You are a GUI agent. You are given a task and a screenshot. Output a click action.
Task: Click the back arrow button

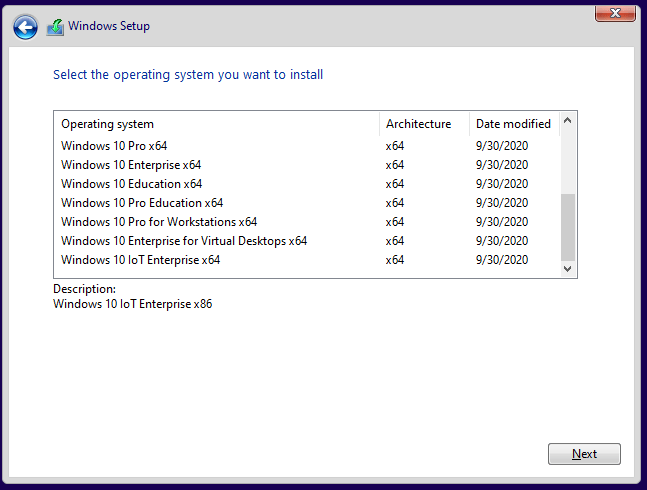click(26, 27)
